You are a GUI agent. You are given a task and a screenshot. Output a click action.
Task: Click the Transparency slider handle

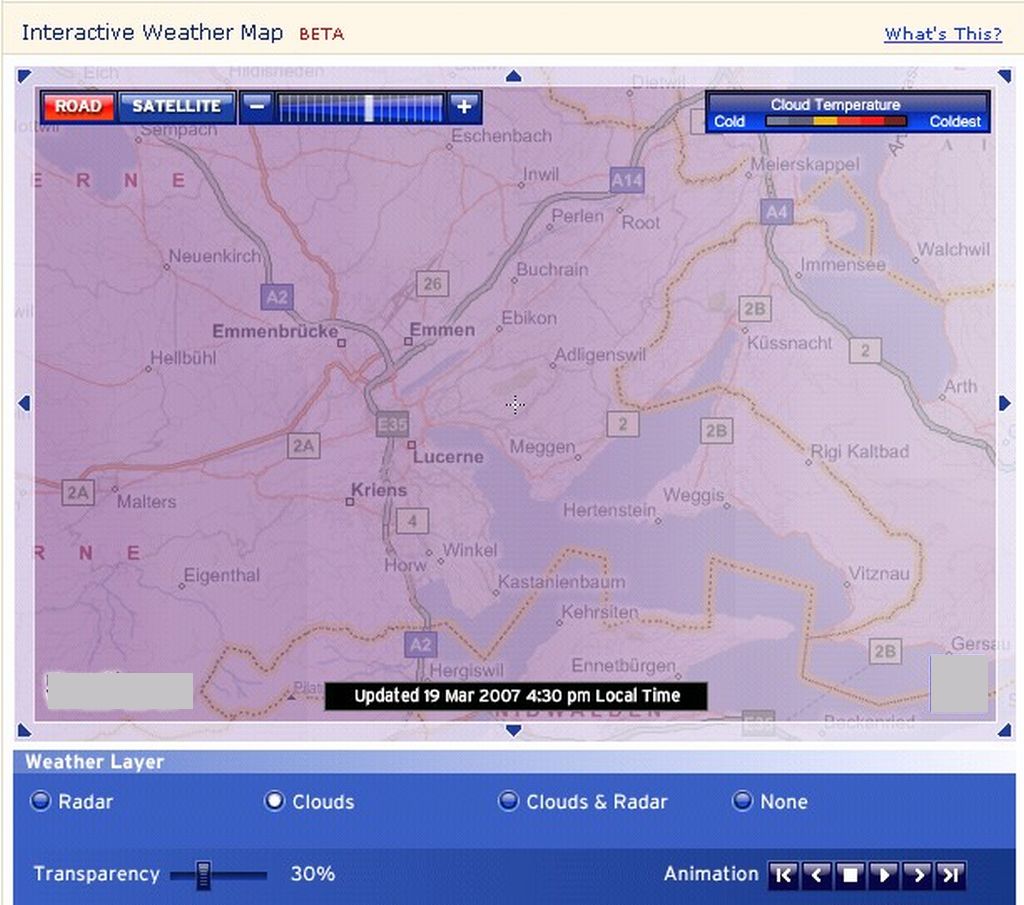[204, 875]
